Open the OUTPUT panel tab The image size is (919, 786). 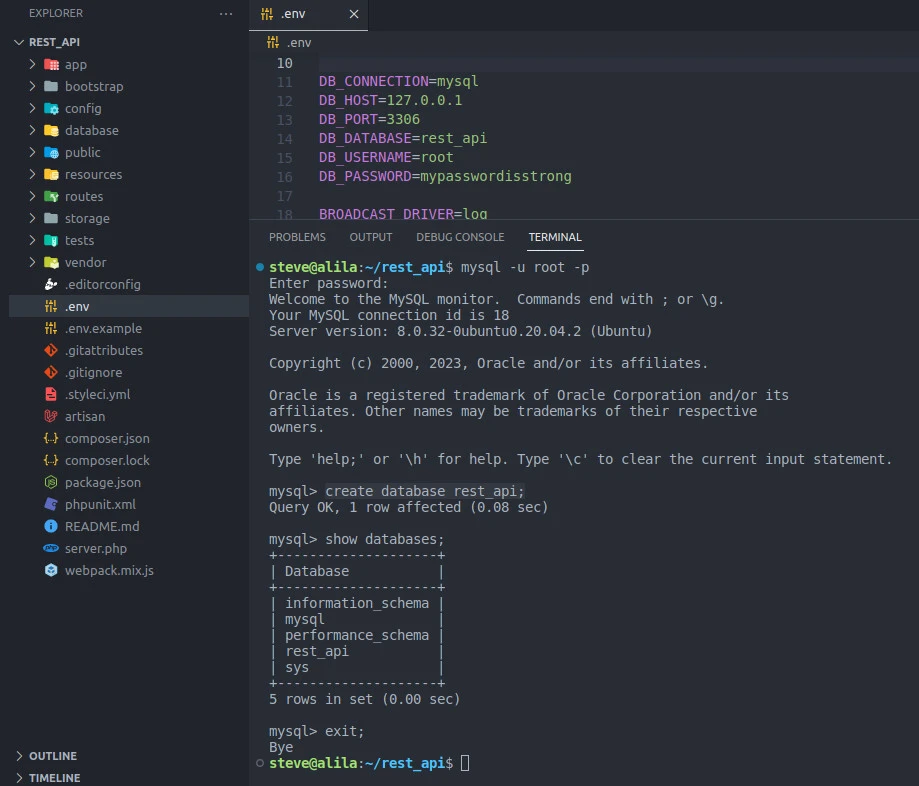click(x=371, y=237)
